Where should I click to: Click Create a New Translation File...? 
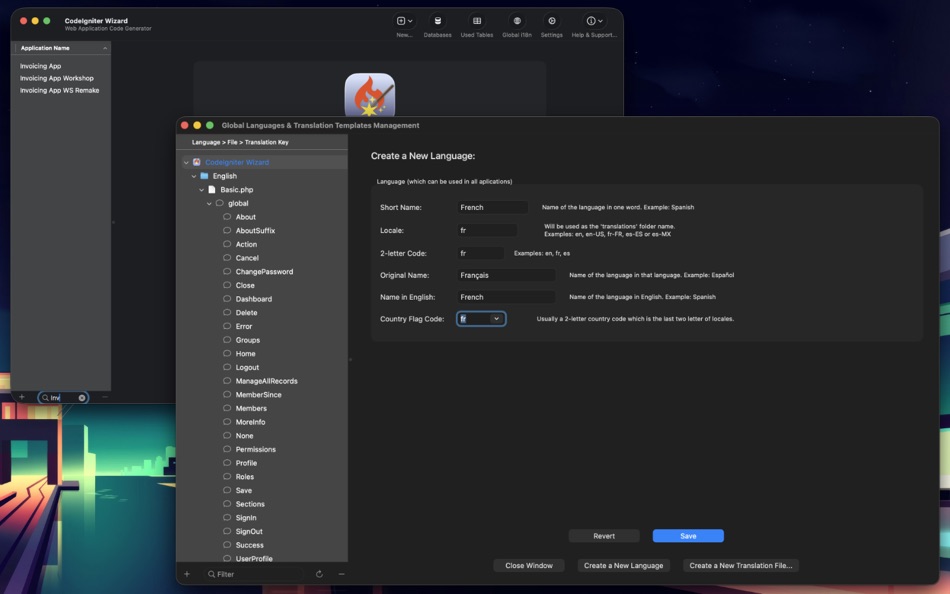[741, 565]
